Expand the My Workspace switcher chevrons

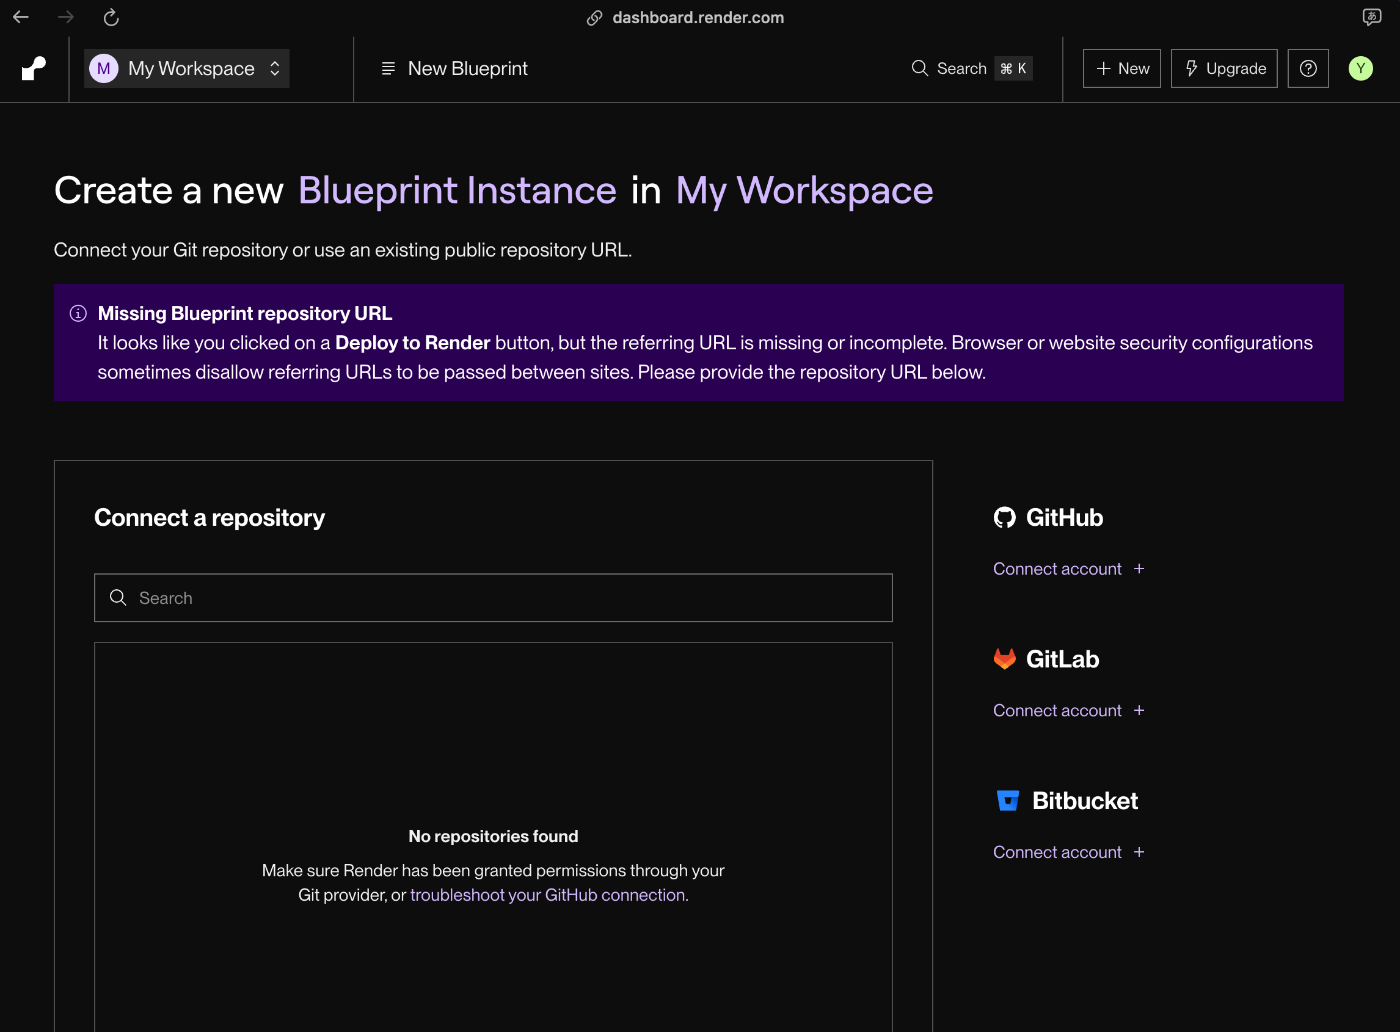point(275,68)
